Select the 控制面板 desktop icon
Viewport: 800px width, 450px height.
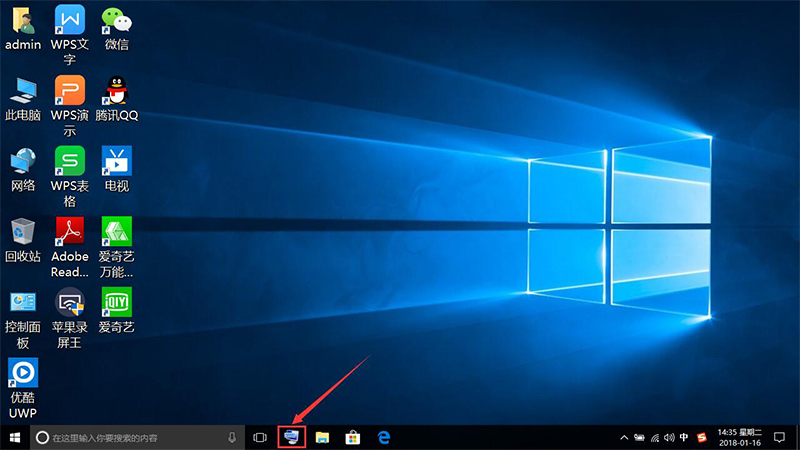pyautogui.click(x=23, y=302)
